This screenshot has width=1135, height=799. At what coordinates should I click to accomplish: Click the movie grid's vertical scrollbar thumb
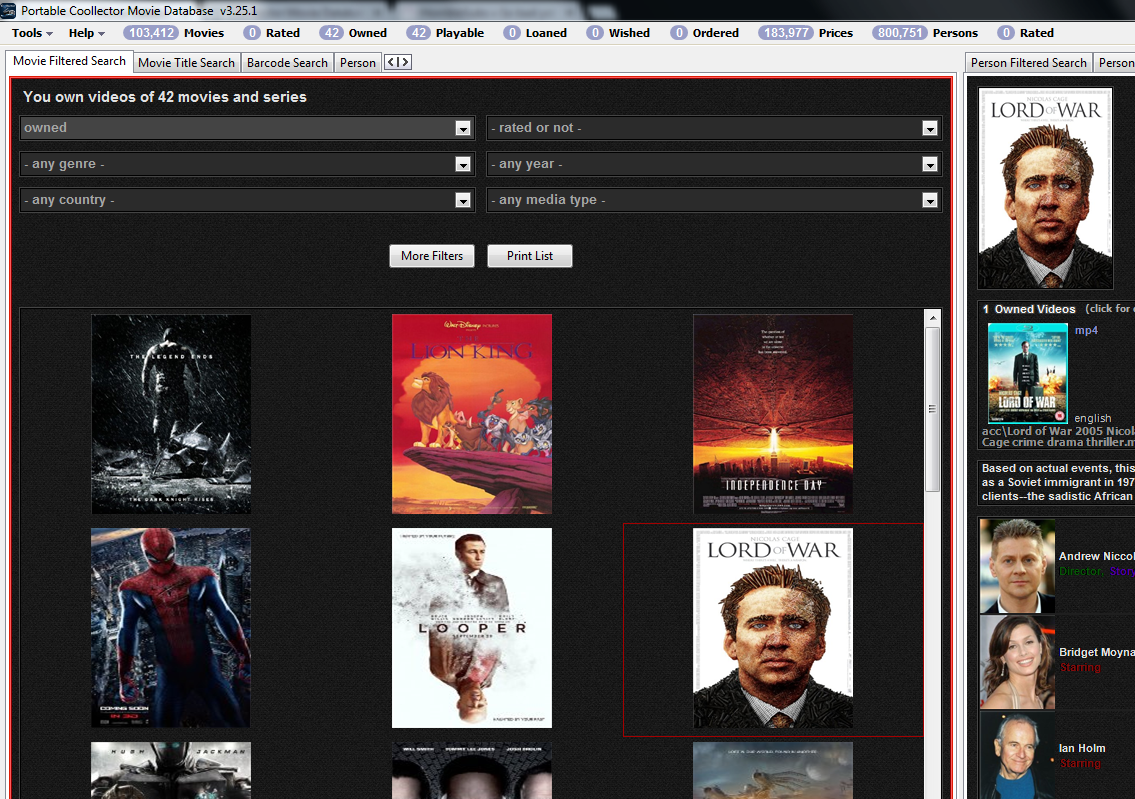[933, 409]
